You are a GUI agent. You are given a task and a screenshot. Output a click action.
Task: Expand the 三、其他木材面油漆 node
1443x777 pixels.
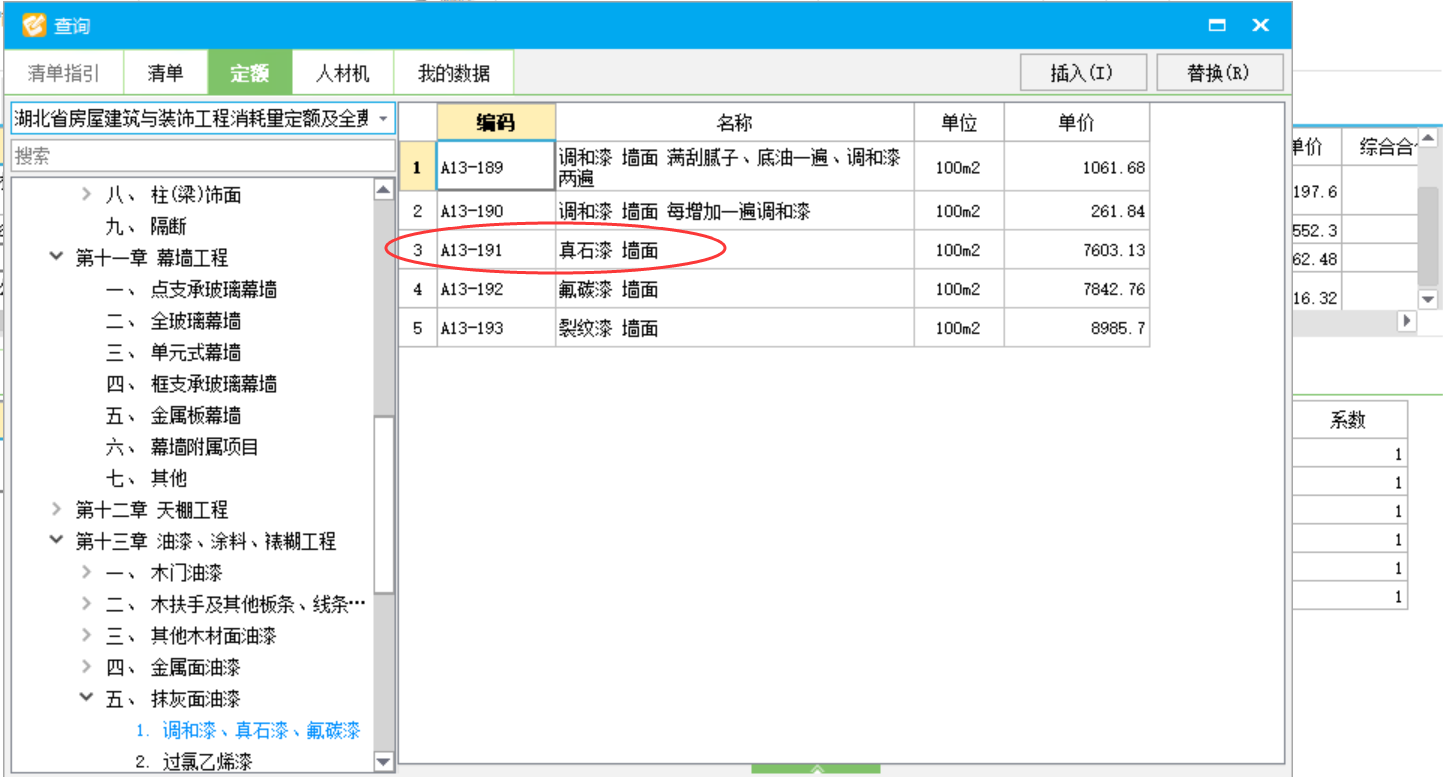click(x=87, y=636)
